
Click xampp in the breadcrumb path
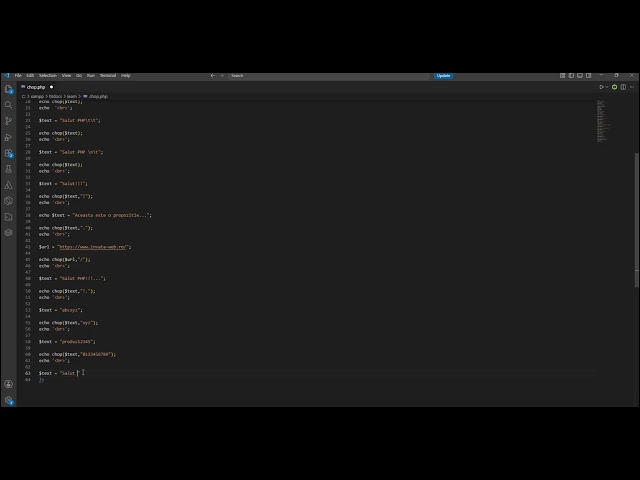(x=37, y=96)
